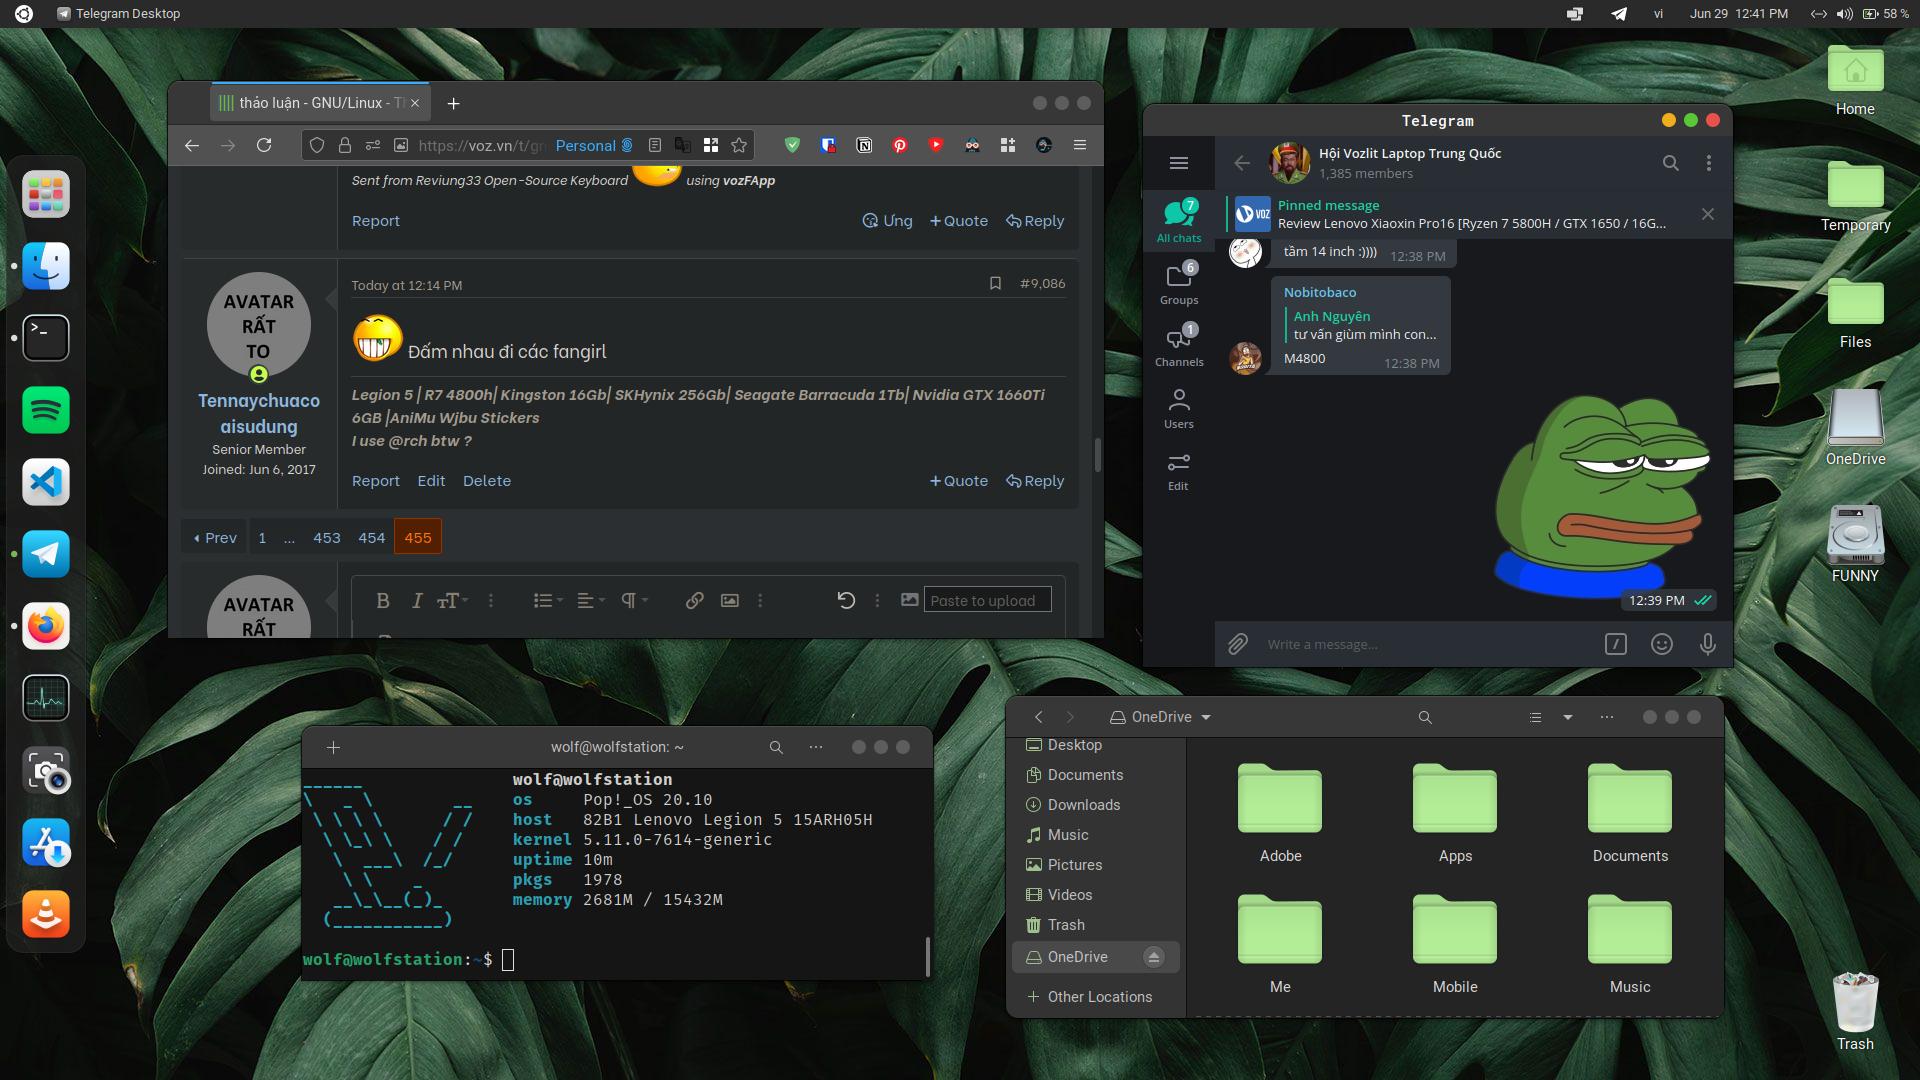The image size is (1920, 1080).
Task: Open the file manager's more options menu
Action: coord(1607,717)
